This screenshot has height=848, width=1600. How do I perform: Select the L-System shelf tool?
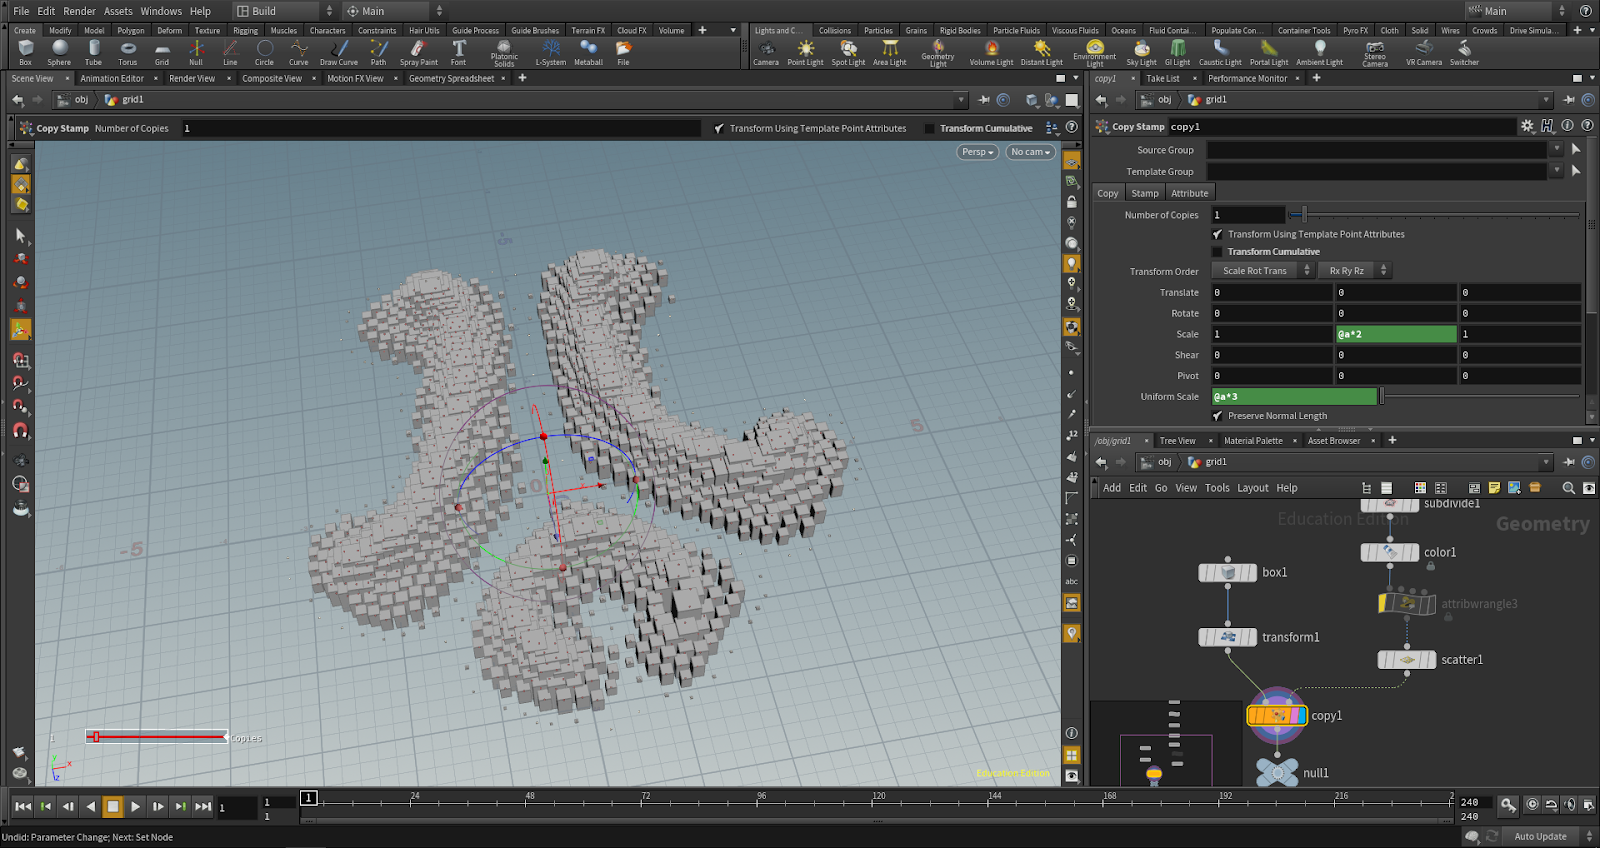(551, 52)
